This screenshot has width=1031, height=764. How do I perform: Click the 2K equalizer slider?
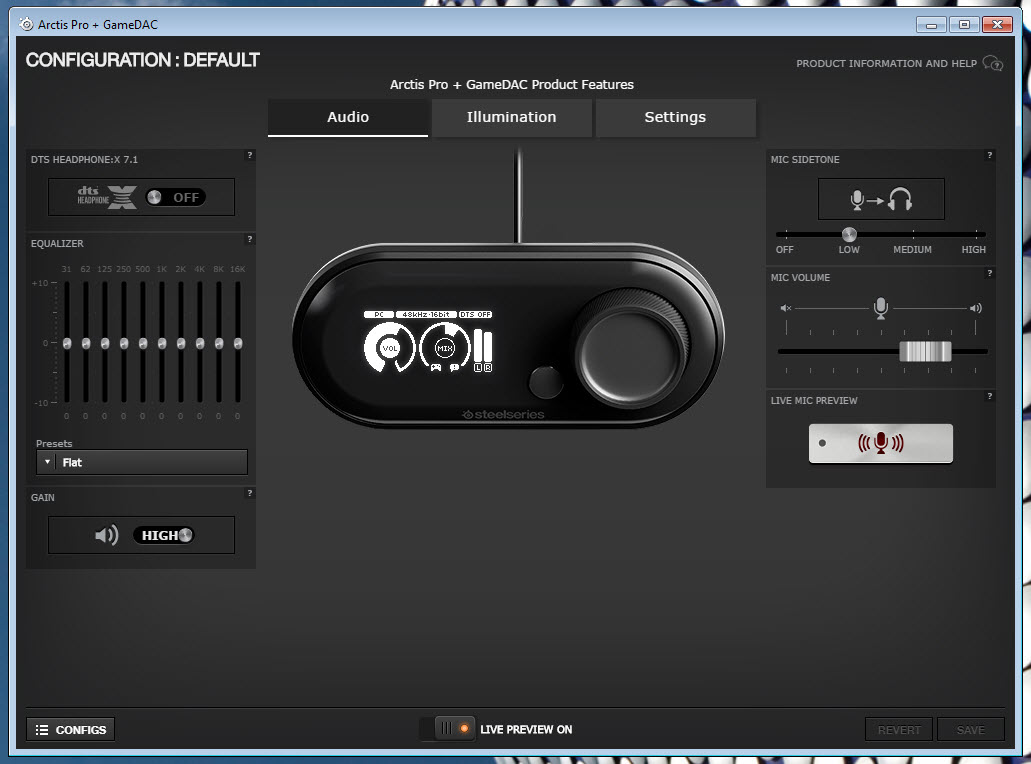(x=181, y=343)
